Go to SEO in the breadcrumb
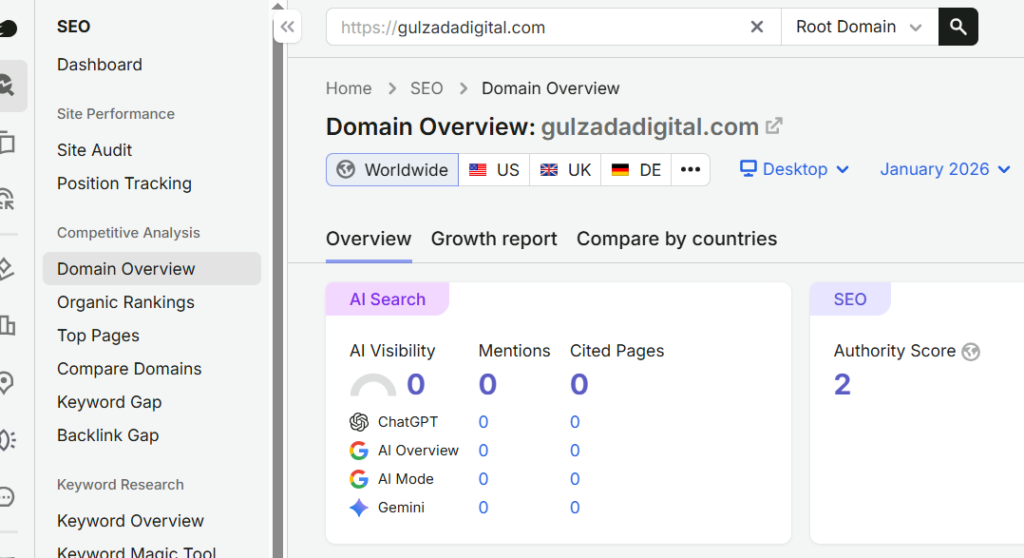The width and height of the screenshot is (1024, 558). click(x=426, y=88)
